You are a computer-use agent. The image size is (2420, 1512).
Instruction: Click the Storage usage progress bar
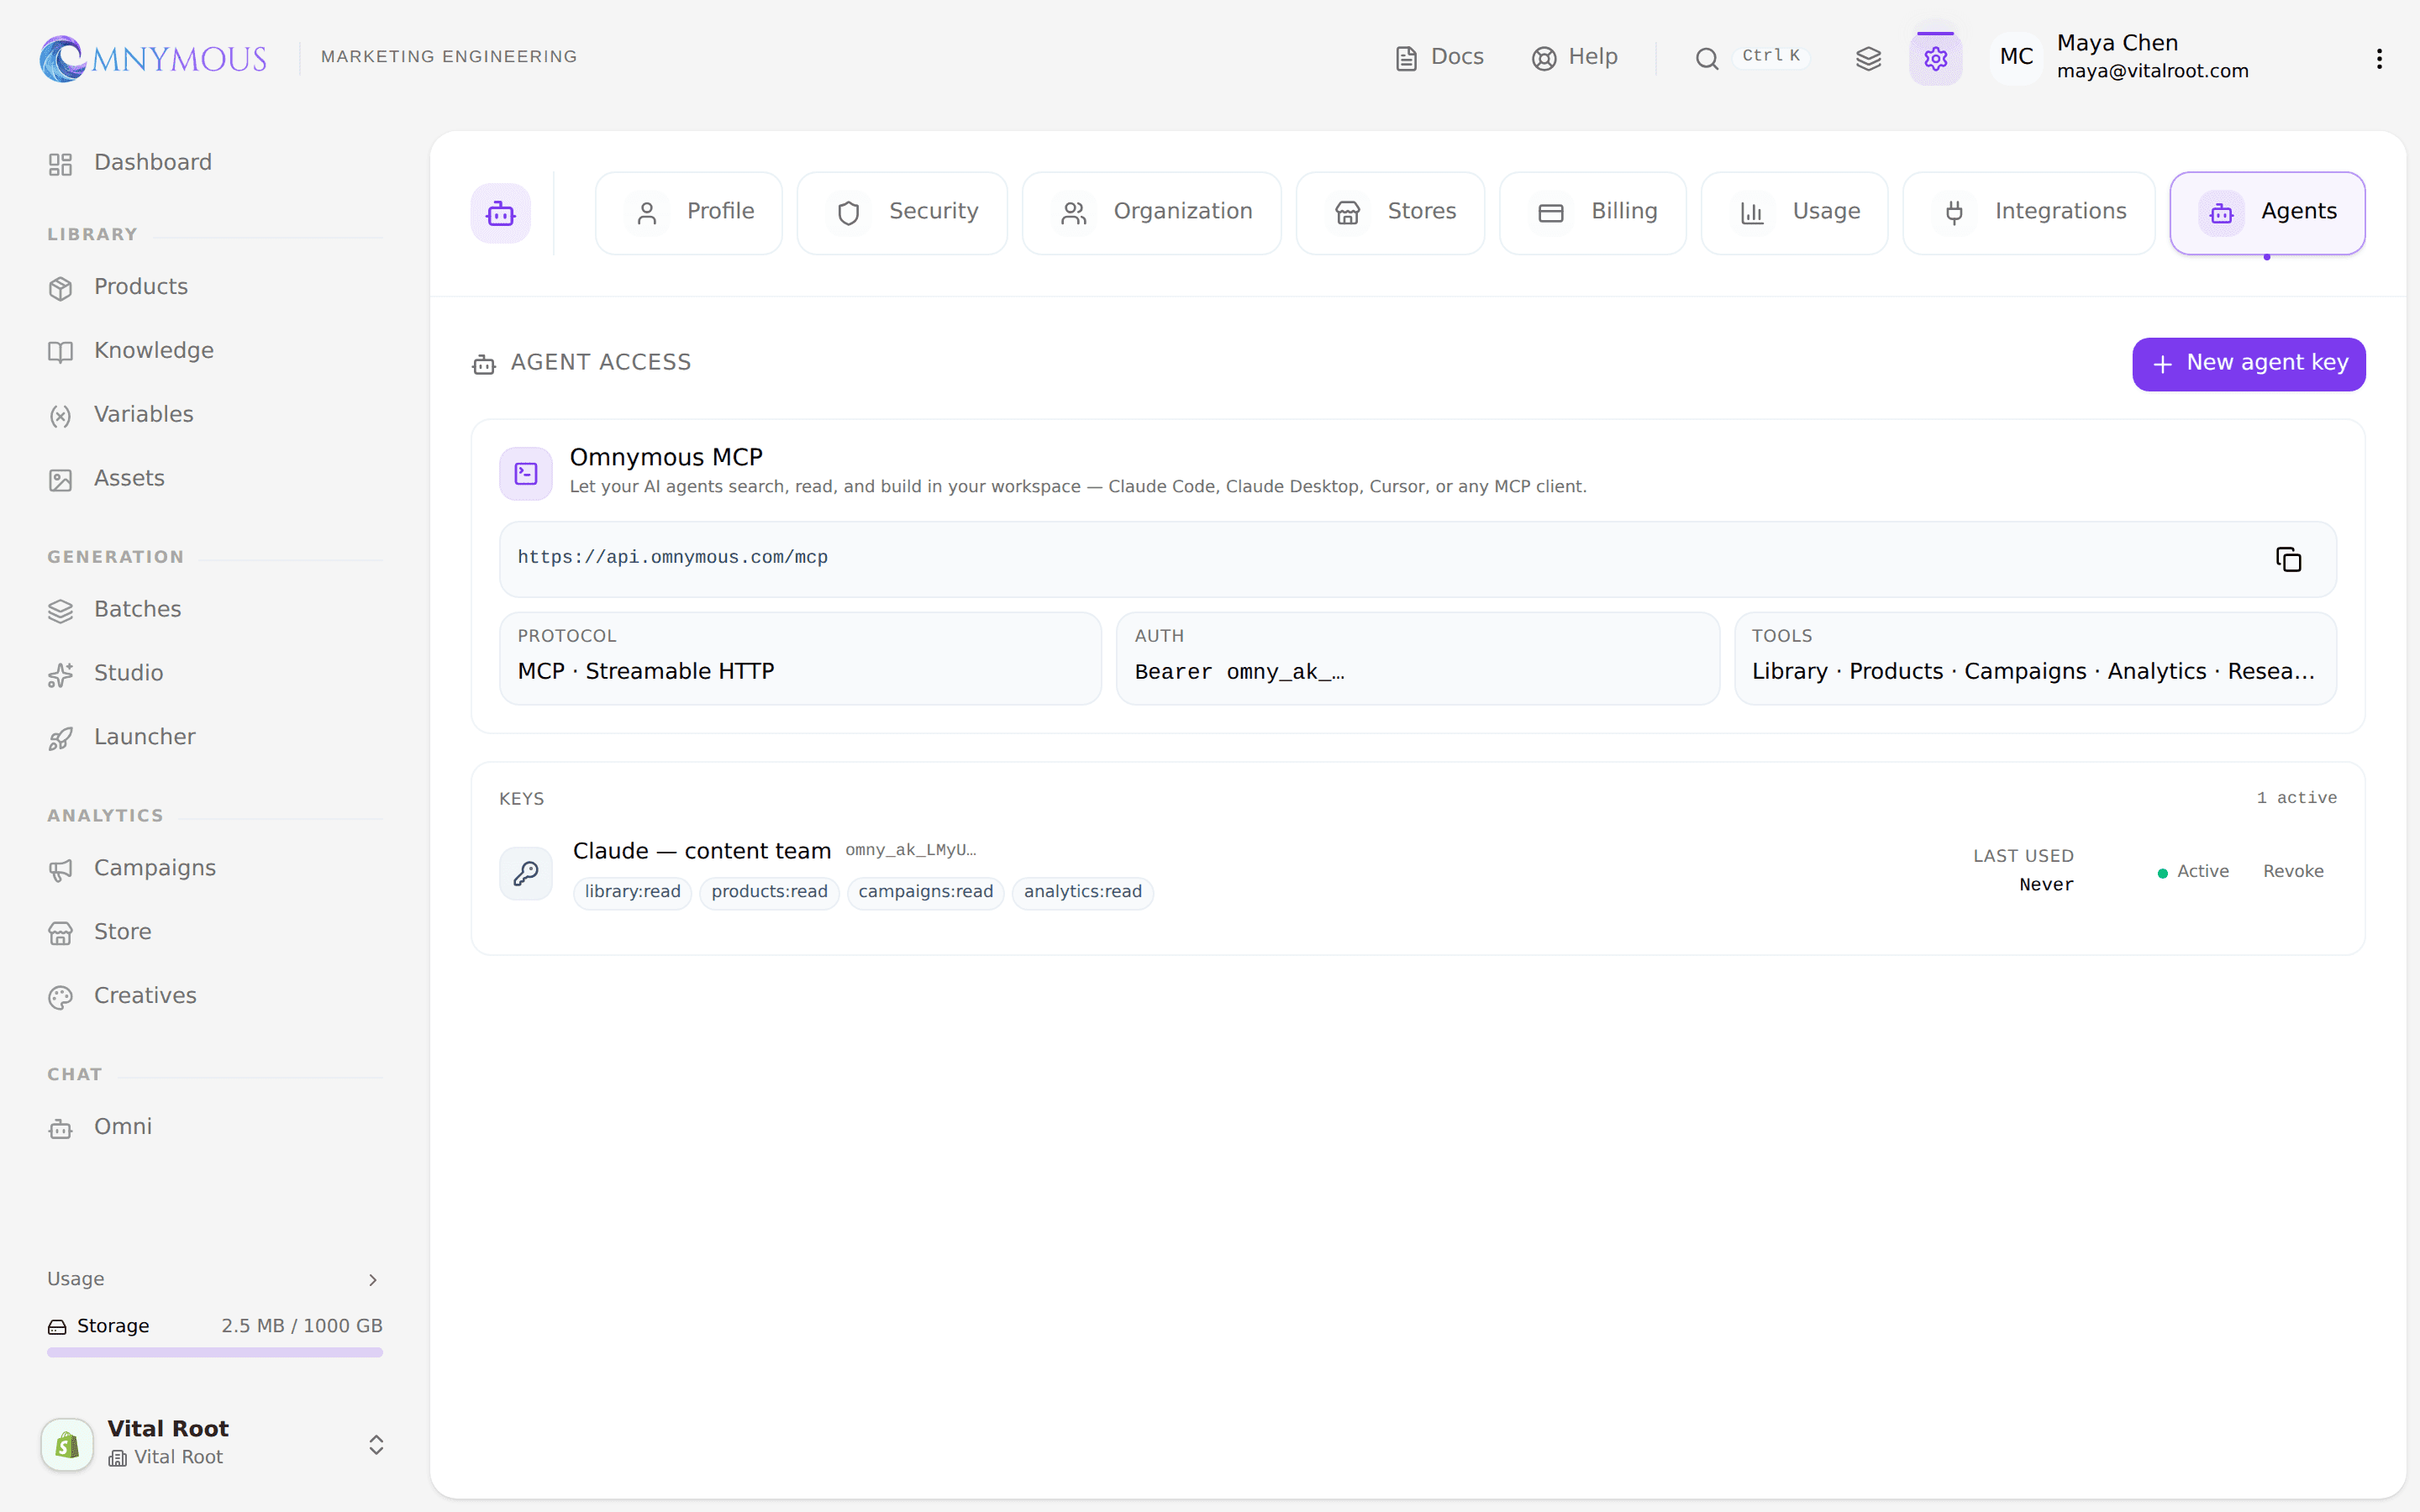click(x=215, y=1352)
